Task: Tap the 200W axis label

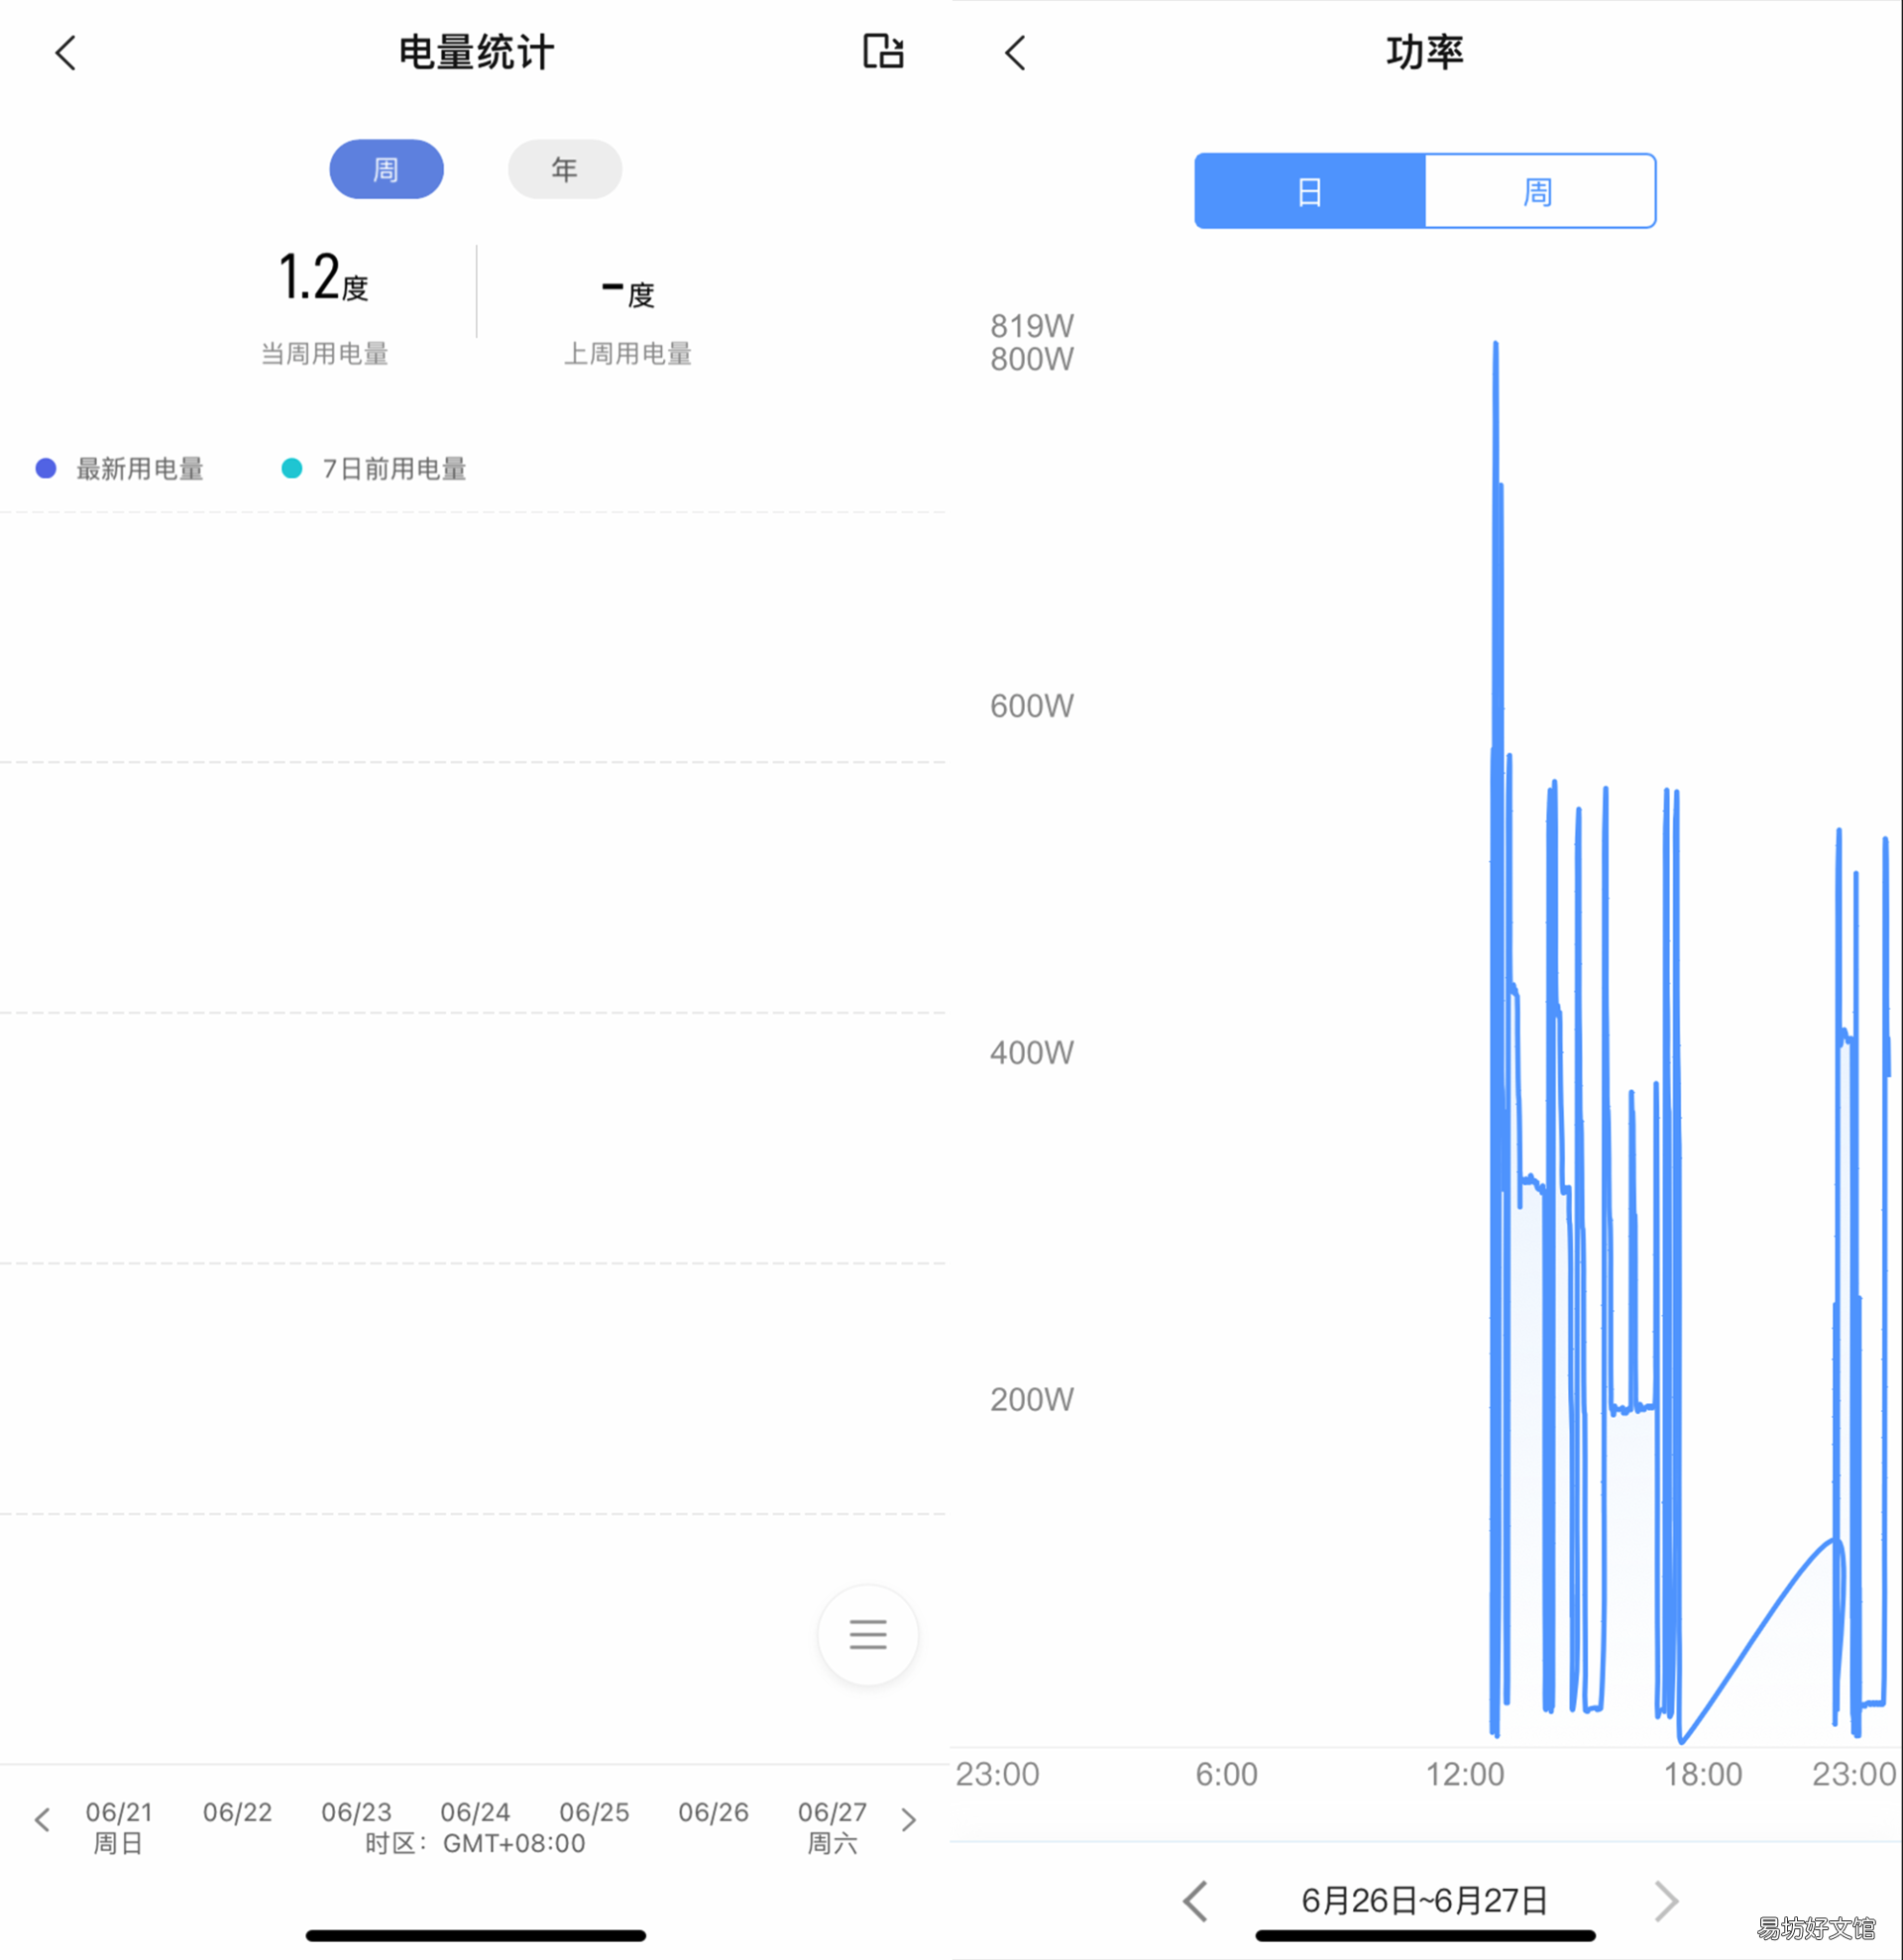Action: pyautogui.click(x=1032, y=1399)
